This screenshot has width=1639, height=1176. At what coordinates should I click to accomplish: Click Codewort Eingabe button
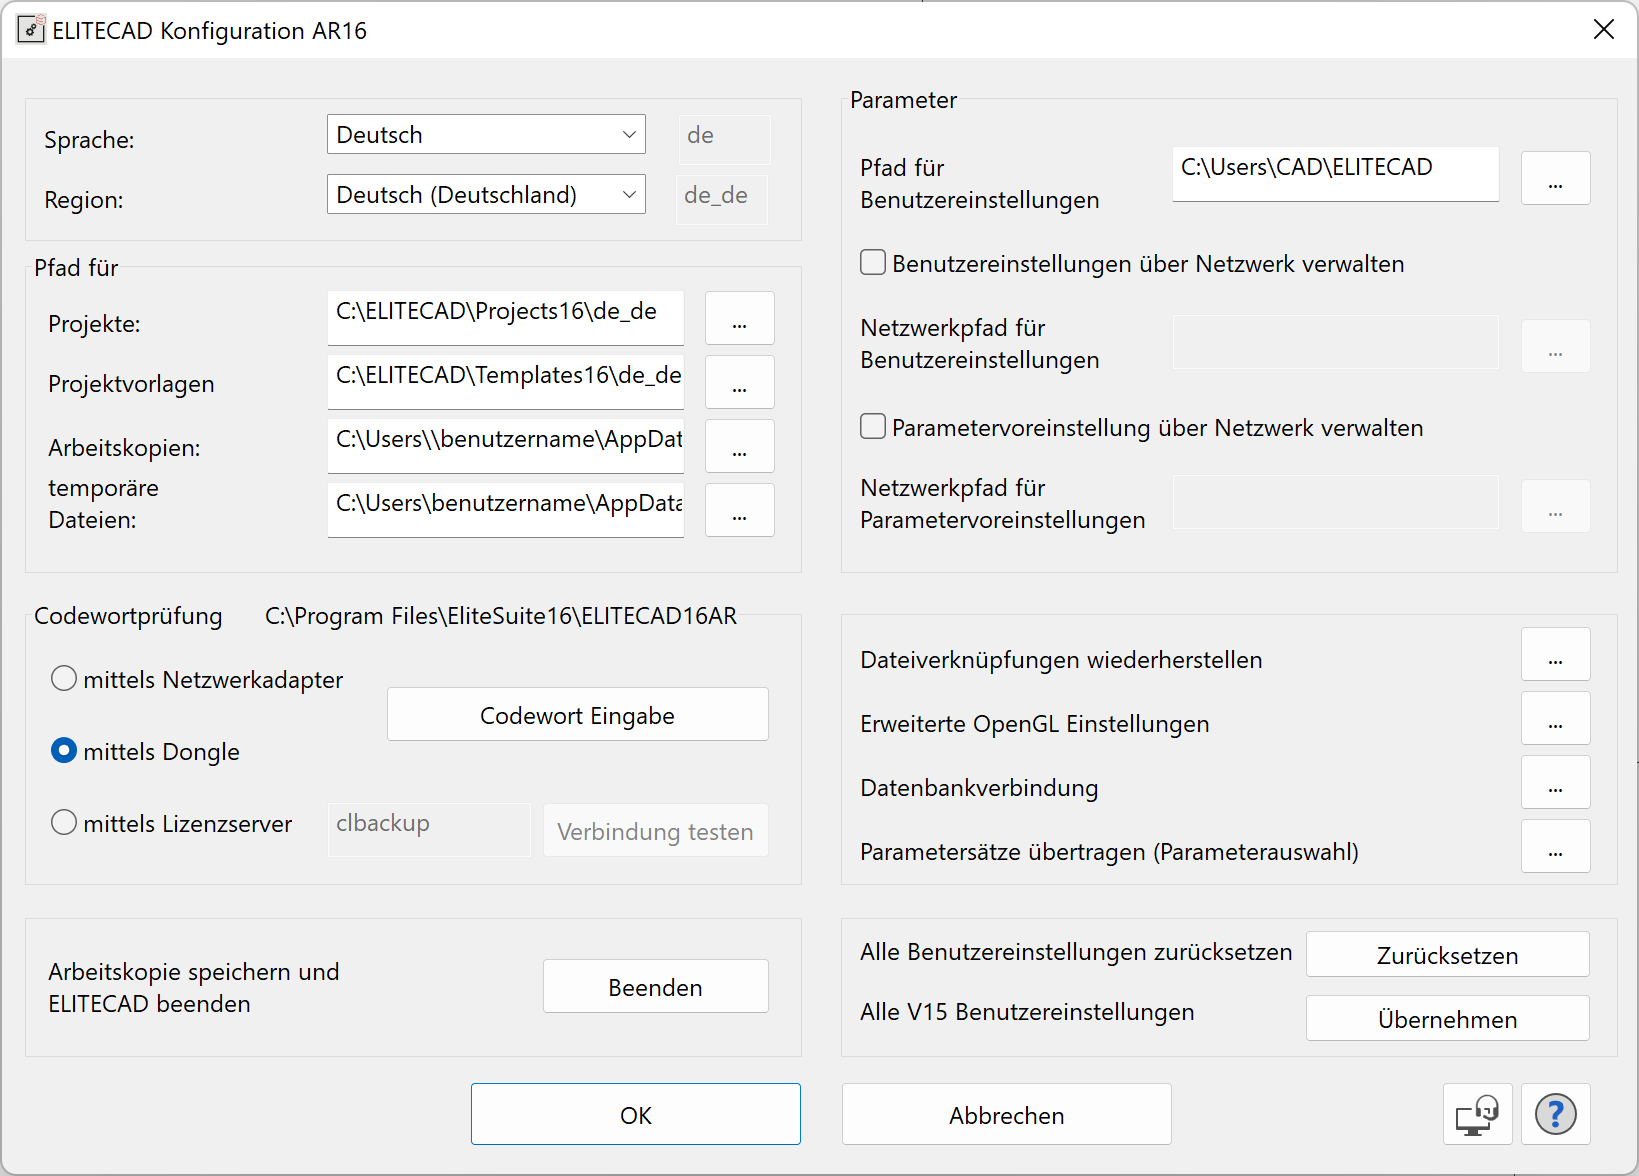coord(578,714)
